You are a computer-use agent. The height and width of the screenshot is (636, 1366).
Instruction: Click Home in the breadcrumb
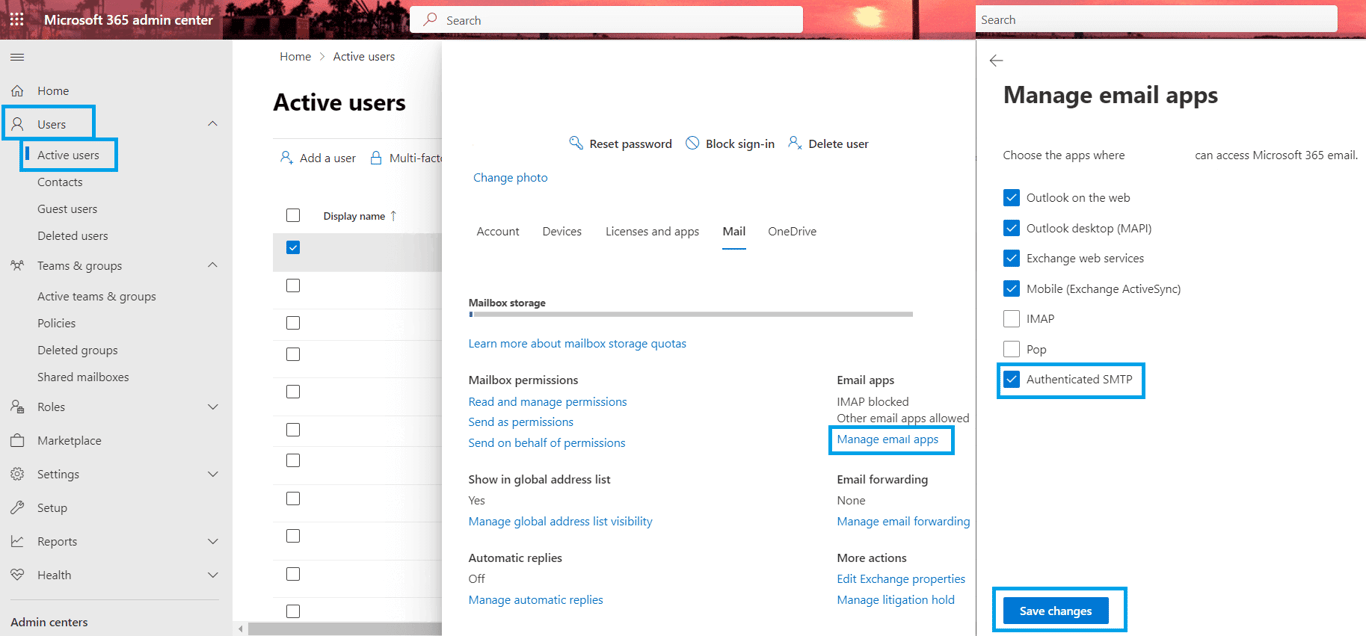click(295, 57)
